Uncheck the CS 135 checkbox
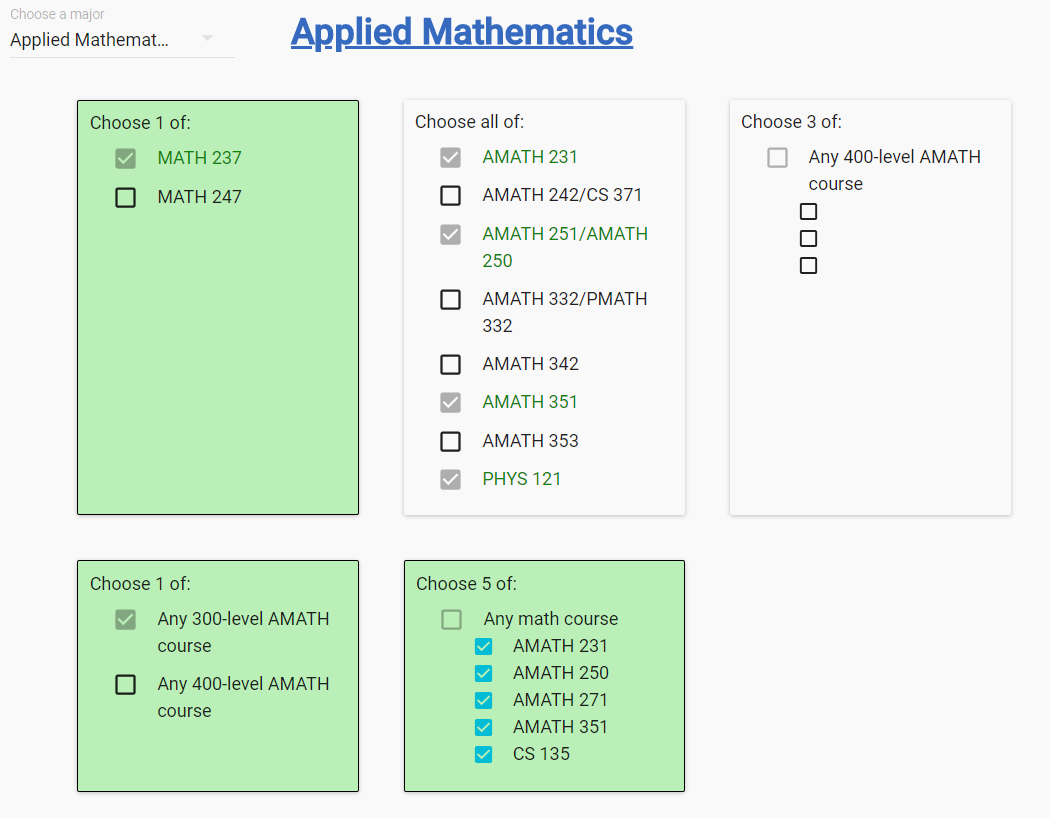The height and width of the screenshot is (818, 1050). (483, 755)
